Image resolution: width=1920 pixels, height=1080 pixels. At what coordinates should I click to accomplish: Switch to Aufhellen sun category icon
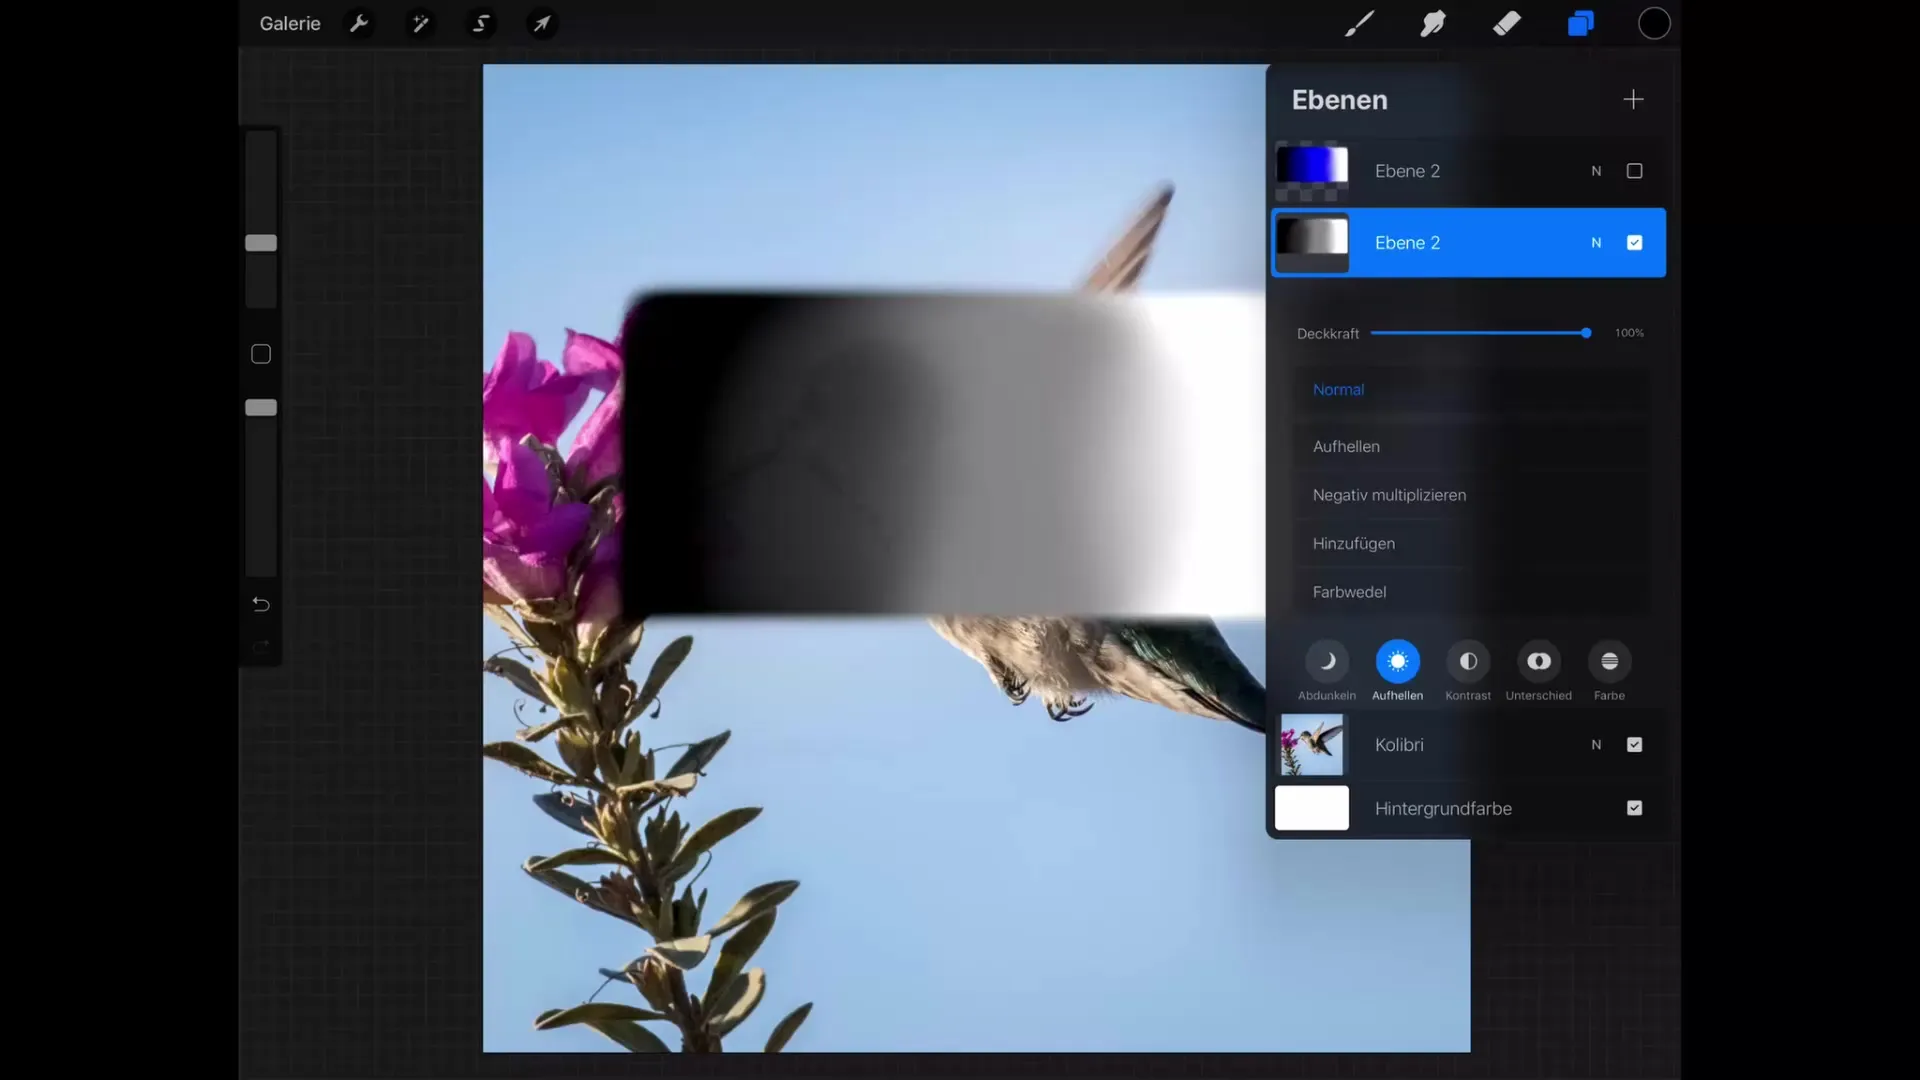[x=1397, y=661]
